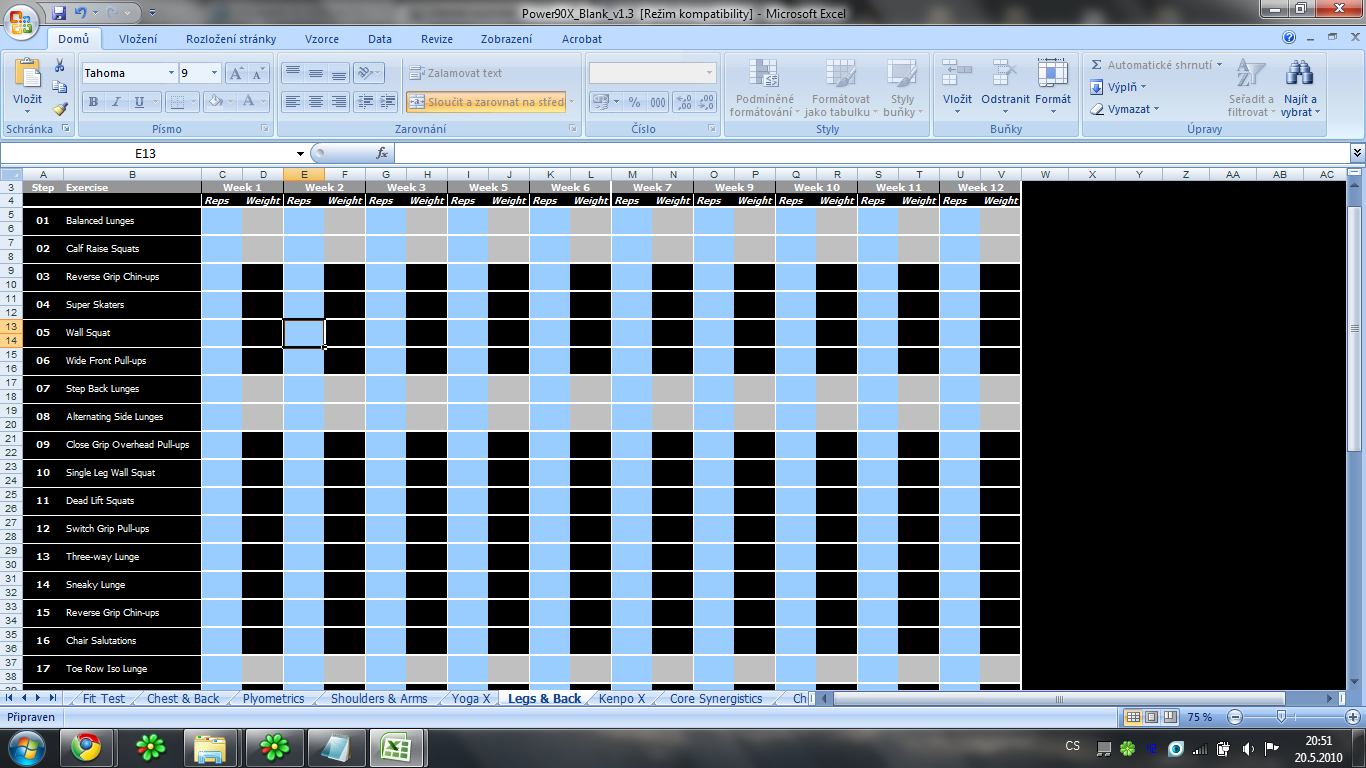Click the Vymazat clear button

[1127, 109]
